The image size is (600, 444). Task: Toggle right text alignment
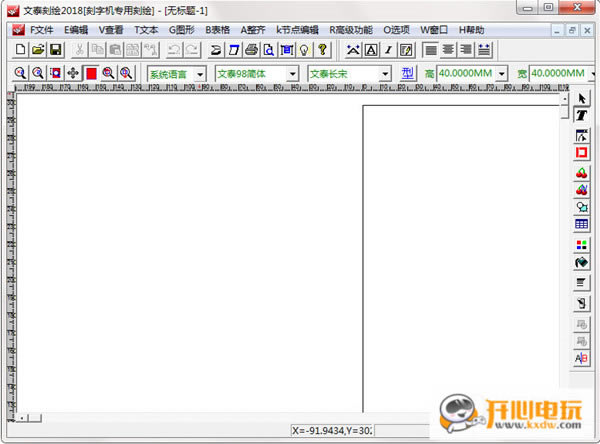[466, 50]
